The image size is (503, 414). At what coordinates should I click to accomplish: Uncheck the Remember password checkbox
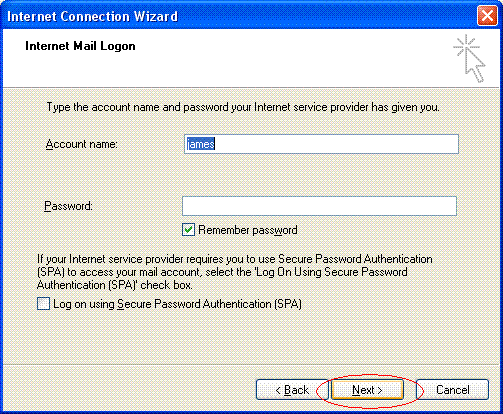(188, 230)
